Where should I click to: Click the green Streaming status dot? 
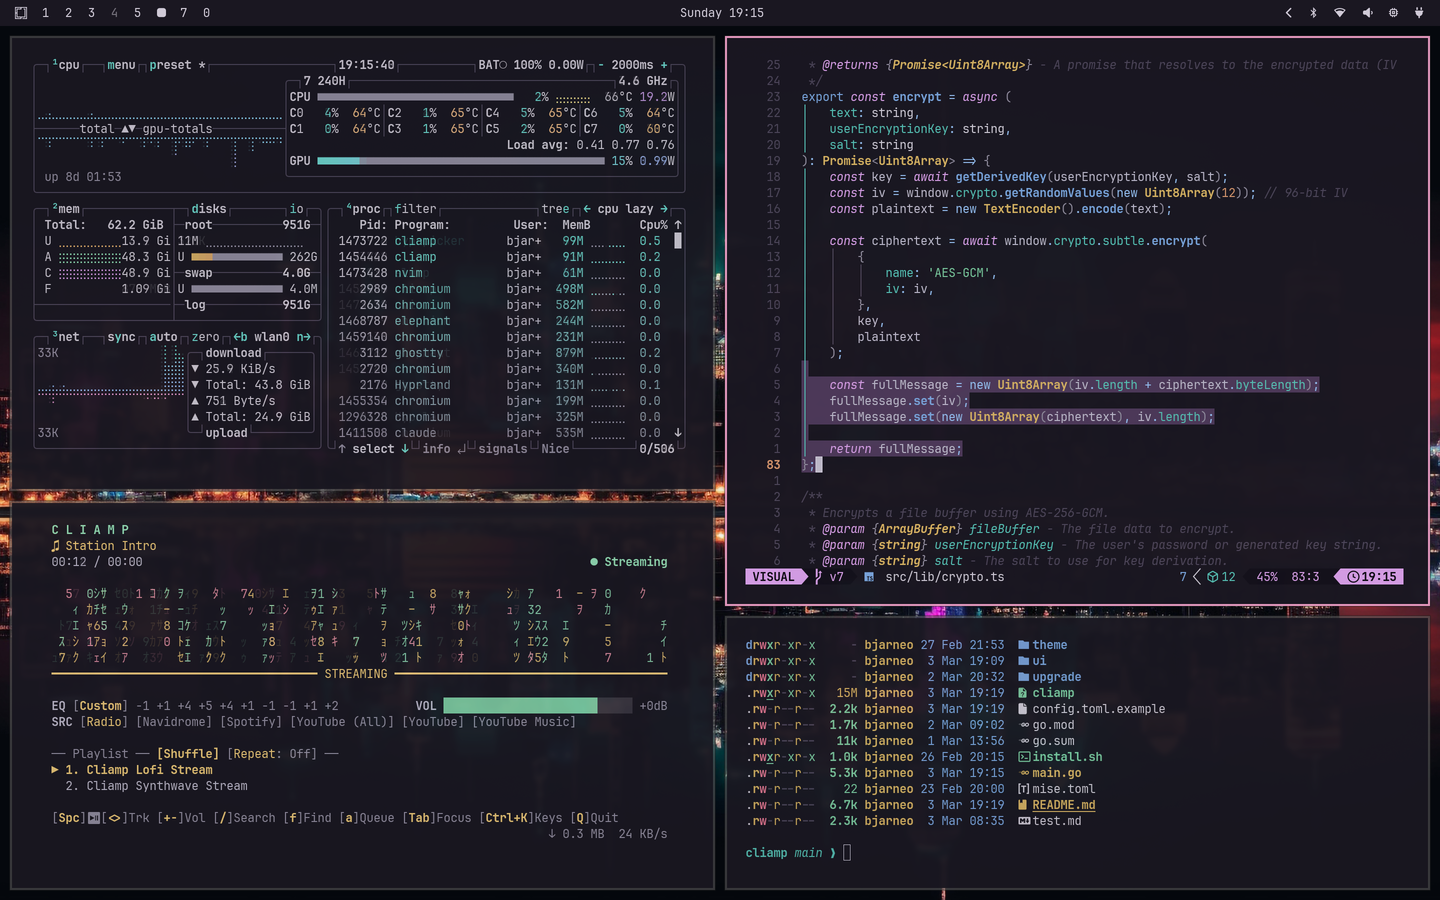pos(594,562)
